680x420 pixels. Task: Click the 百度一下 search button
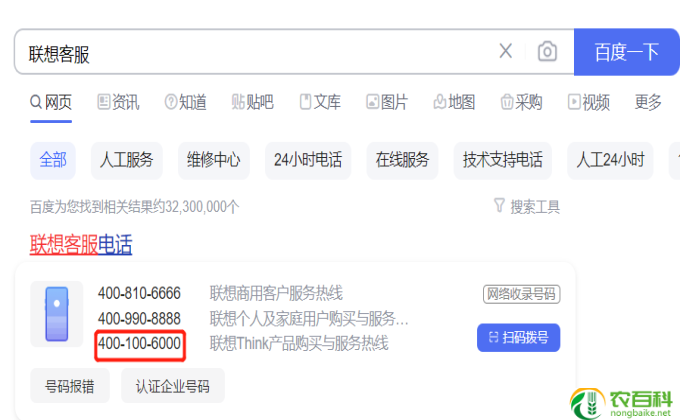pos(626,52)
